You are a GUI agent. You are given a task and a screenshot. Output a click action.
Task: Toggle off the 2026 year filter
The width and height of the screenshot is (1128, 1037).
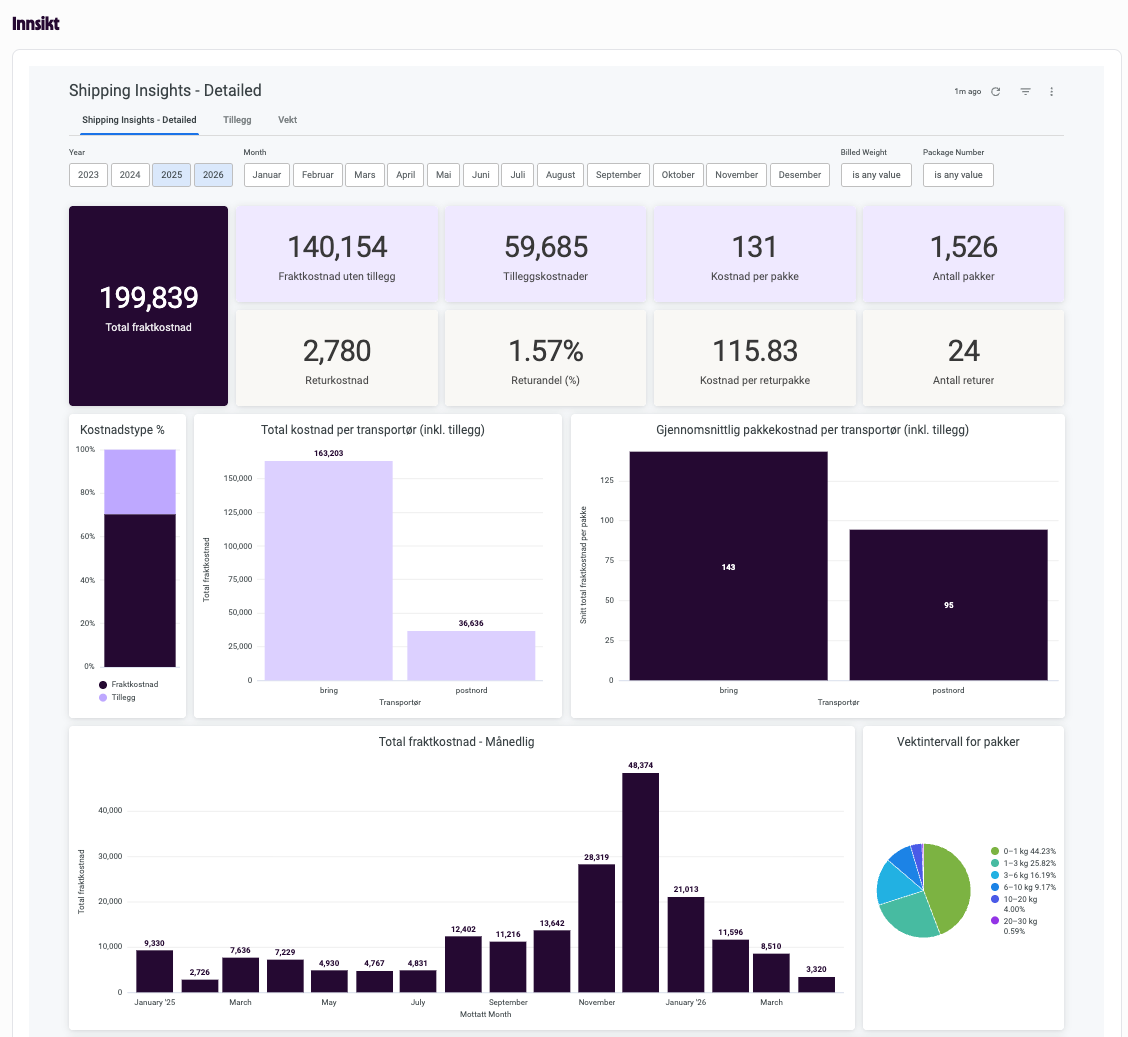[x=213, y=174]
